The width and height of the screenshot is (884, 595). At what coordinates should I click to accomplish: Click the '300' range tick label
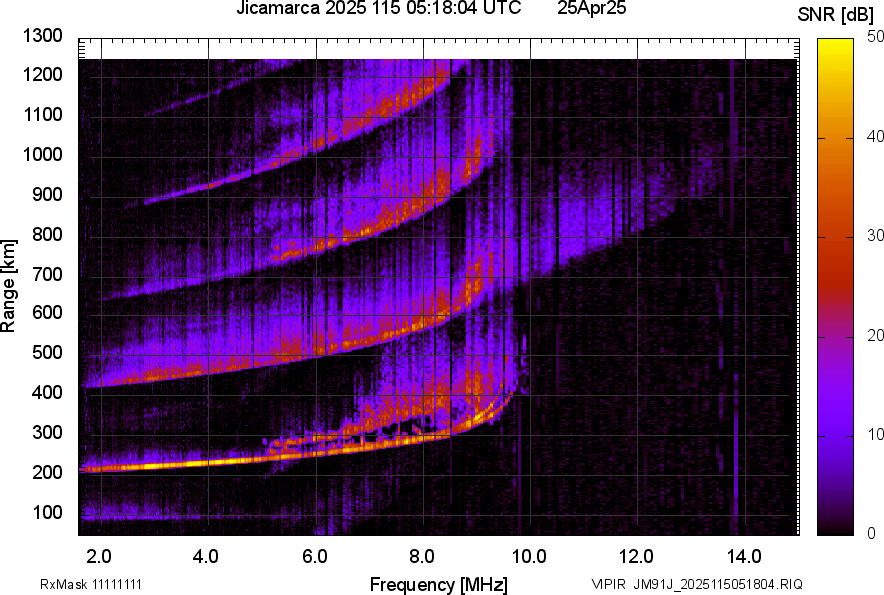pos(47,432)
